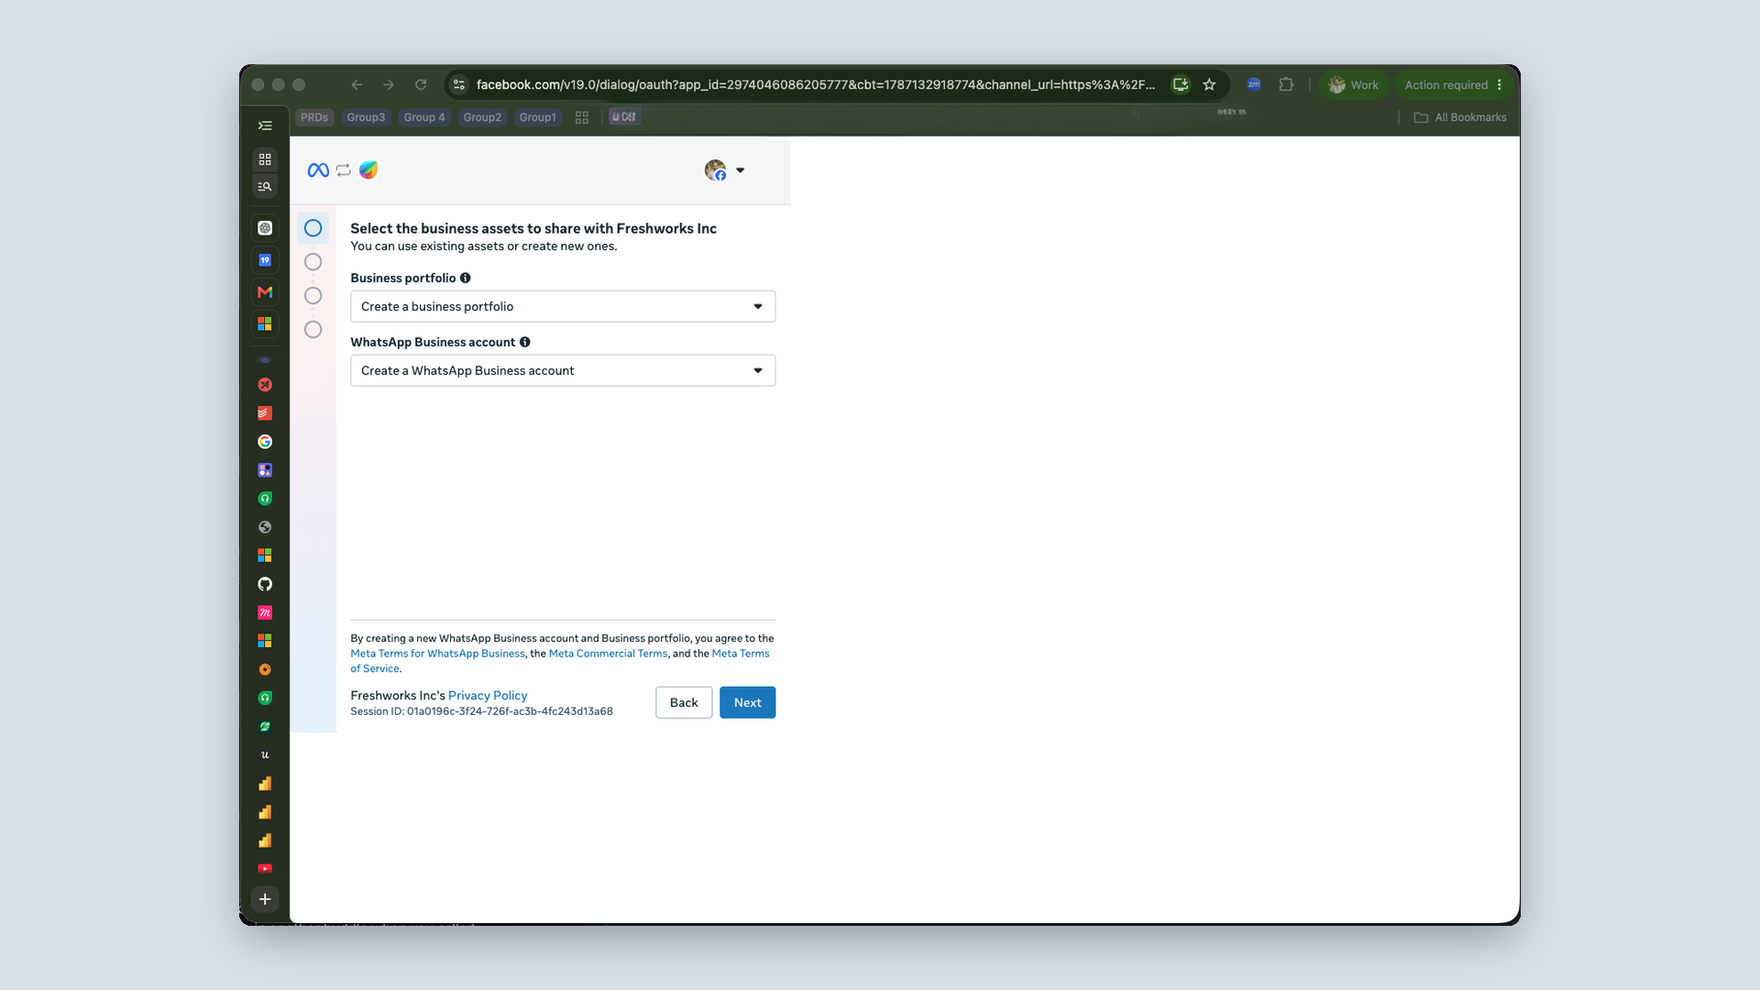Open the GitHub tab in the sidebar
Image resolution: width=1760 pixels, height=990 pixels.
(x=265, y=584)
